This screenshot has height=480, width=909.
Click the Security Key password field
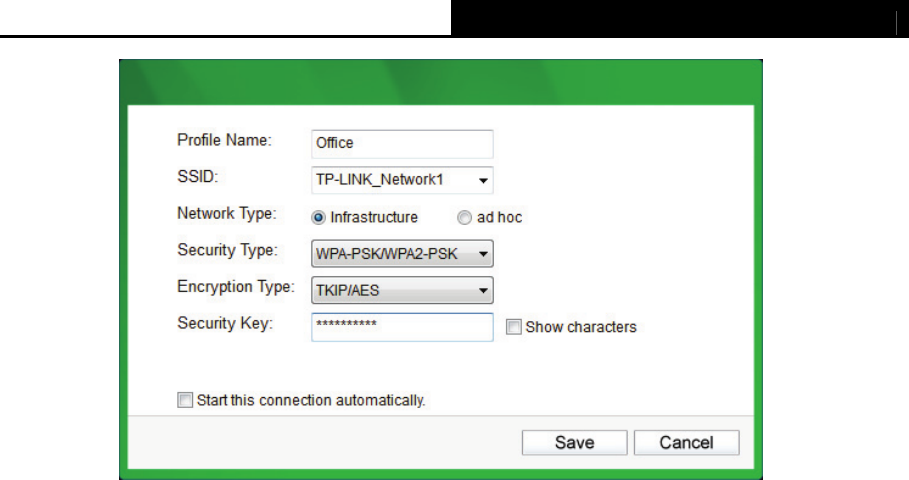coord(402,327)
